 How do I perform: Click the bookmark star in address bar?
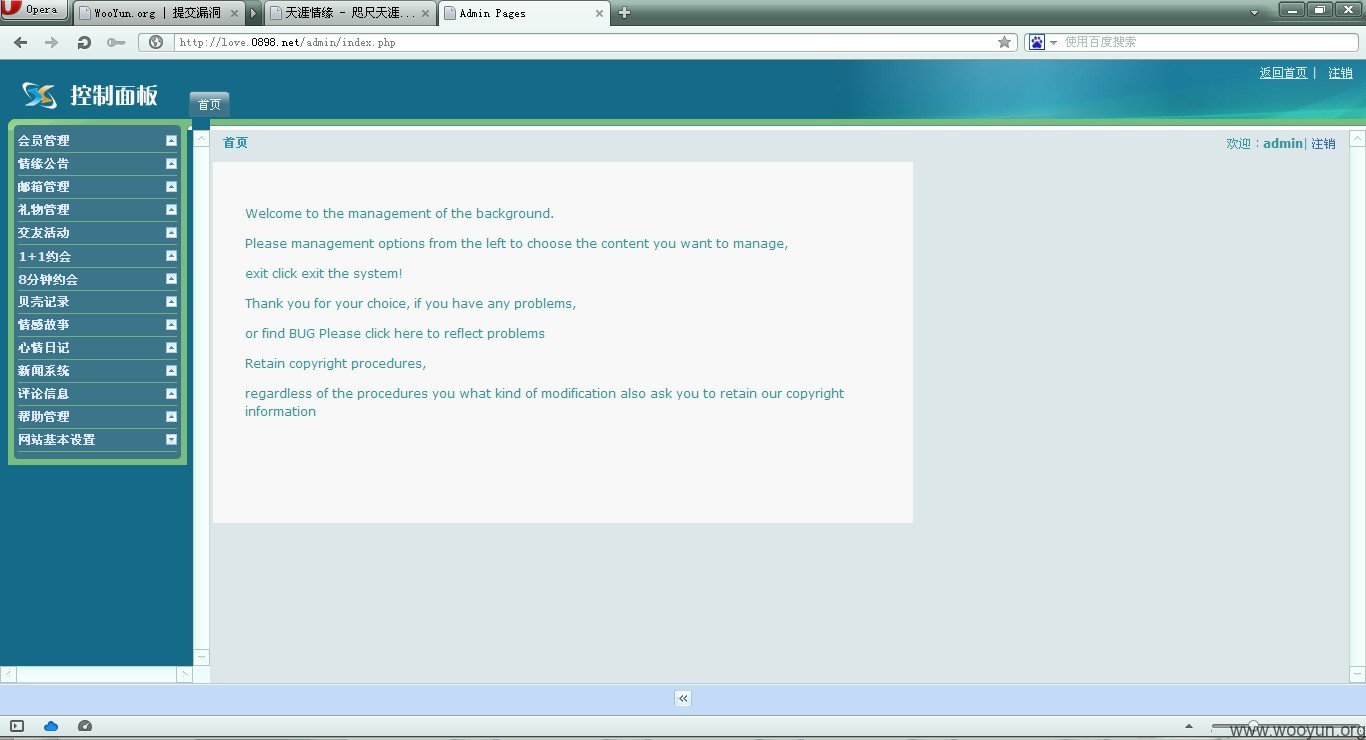(1004, 42)
